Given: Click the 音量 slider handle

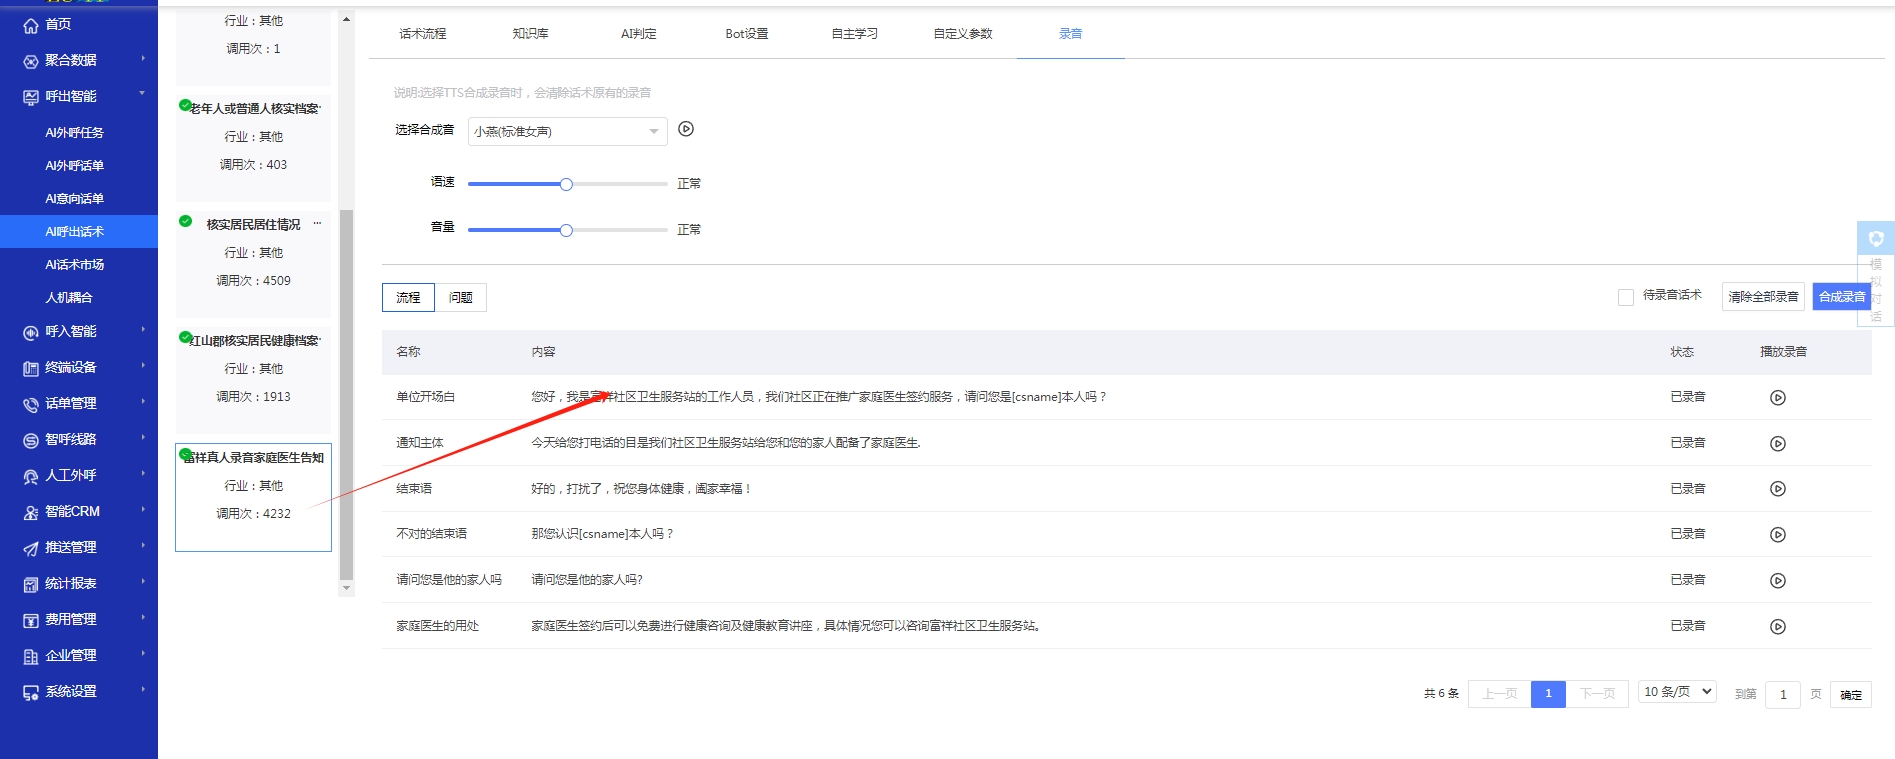Looking at the screenshot, I should (566, 230).
